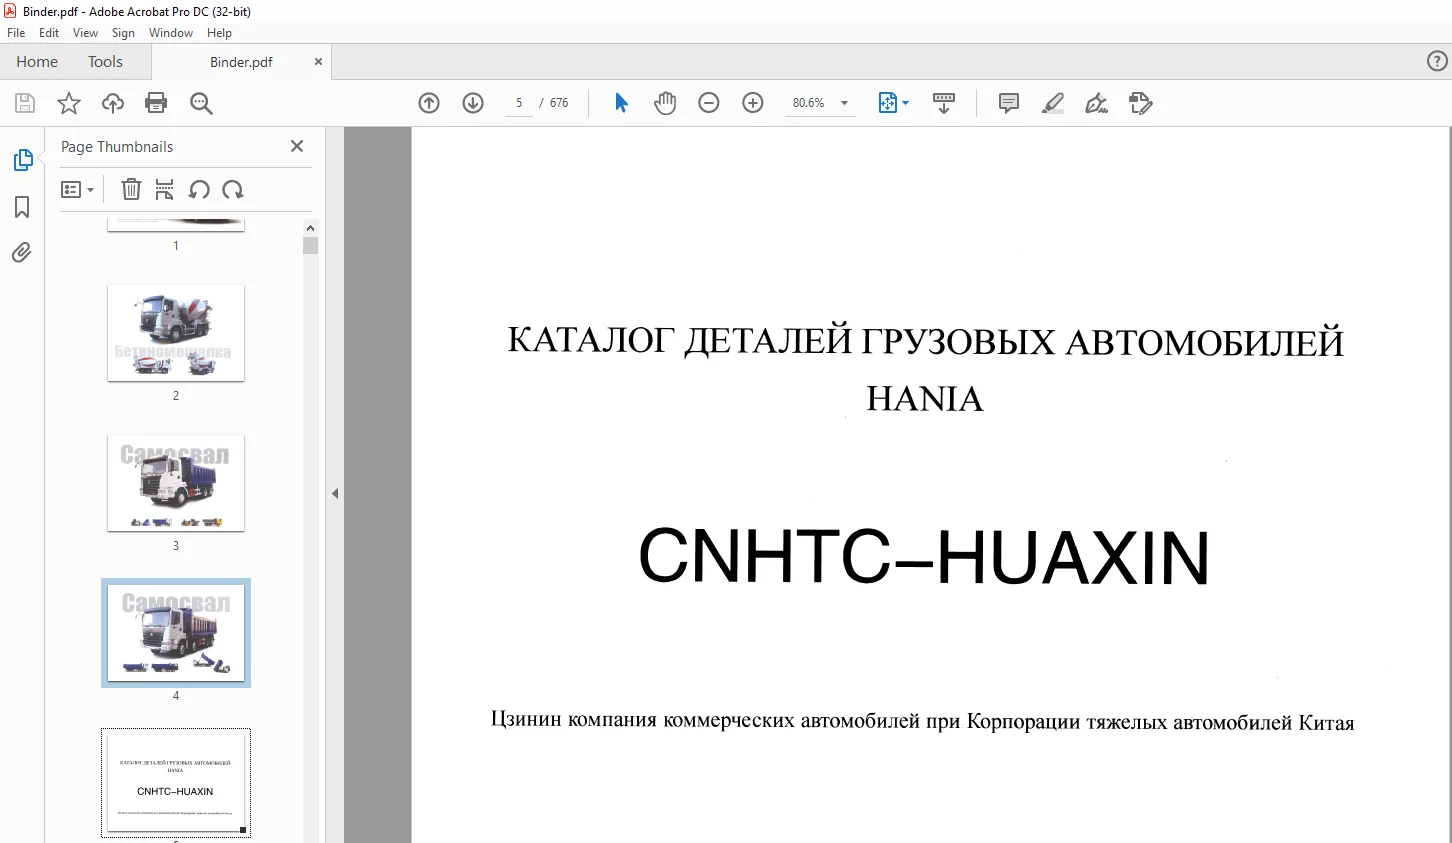Upload the file to the cloud
This screenshot has width=1452, height=843.
coord(113,103)
